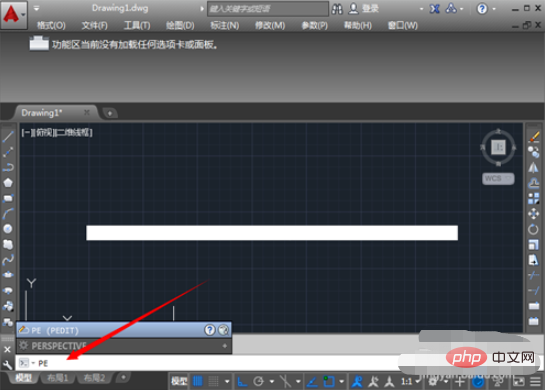The width and height of the screenshot is (545, 390).
Task: Select the Stretch modify tool
Action: (x=534, y=260)
